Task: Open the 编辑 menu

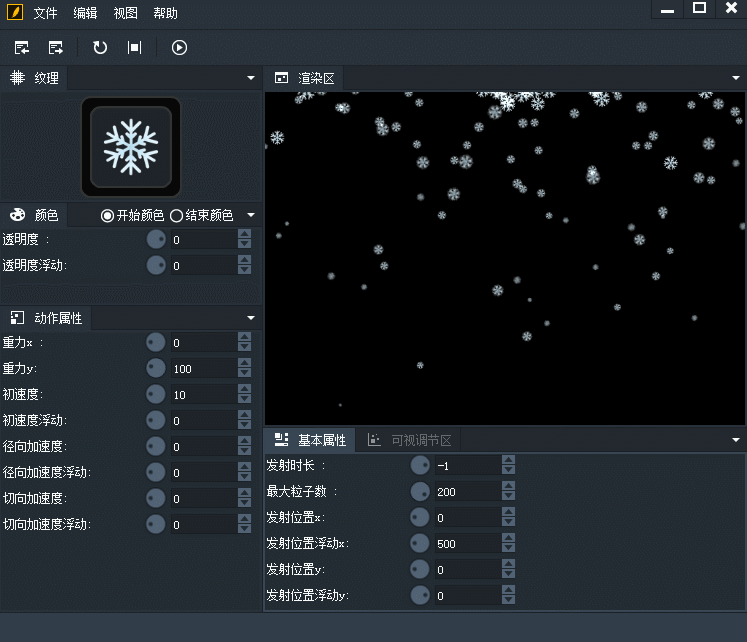Action: (x=85, y=13)
